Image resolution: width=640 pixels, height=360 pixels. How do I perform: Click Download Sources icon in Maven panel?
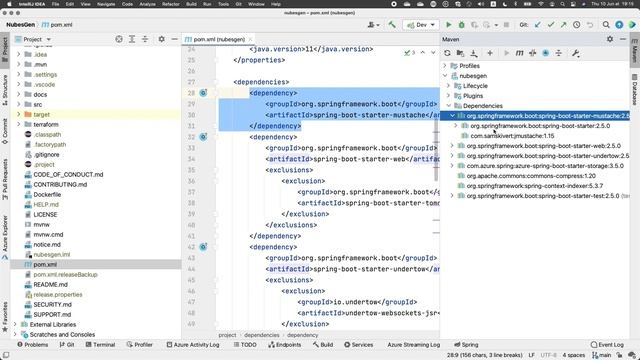point(473,53)
